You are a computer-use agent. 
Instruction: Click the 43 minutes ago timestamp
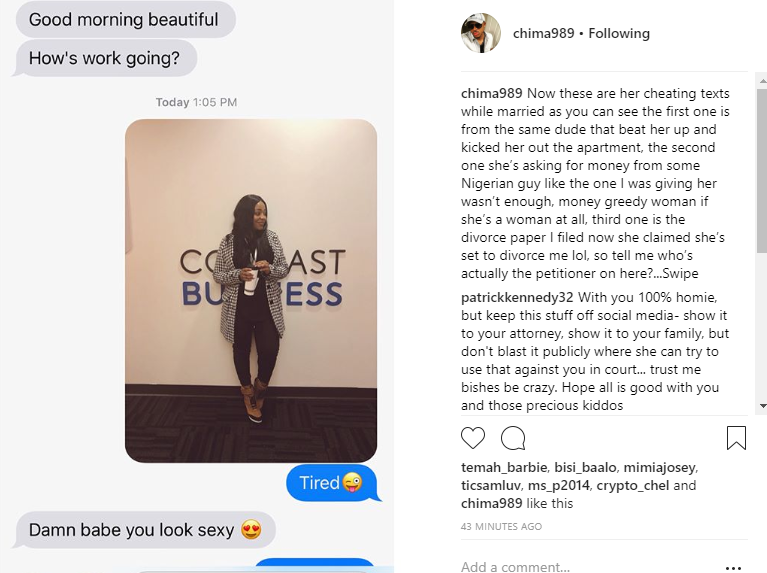pos(501,527)
